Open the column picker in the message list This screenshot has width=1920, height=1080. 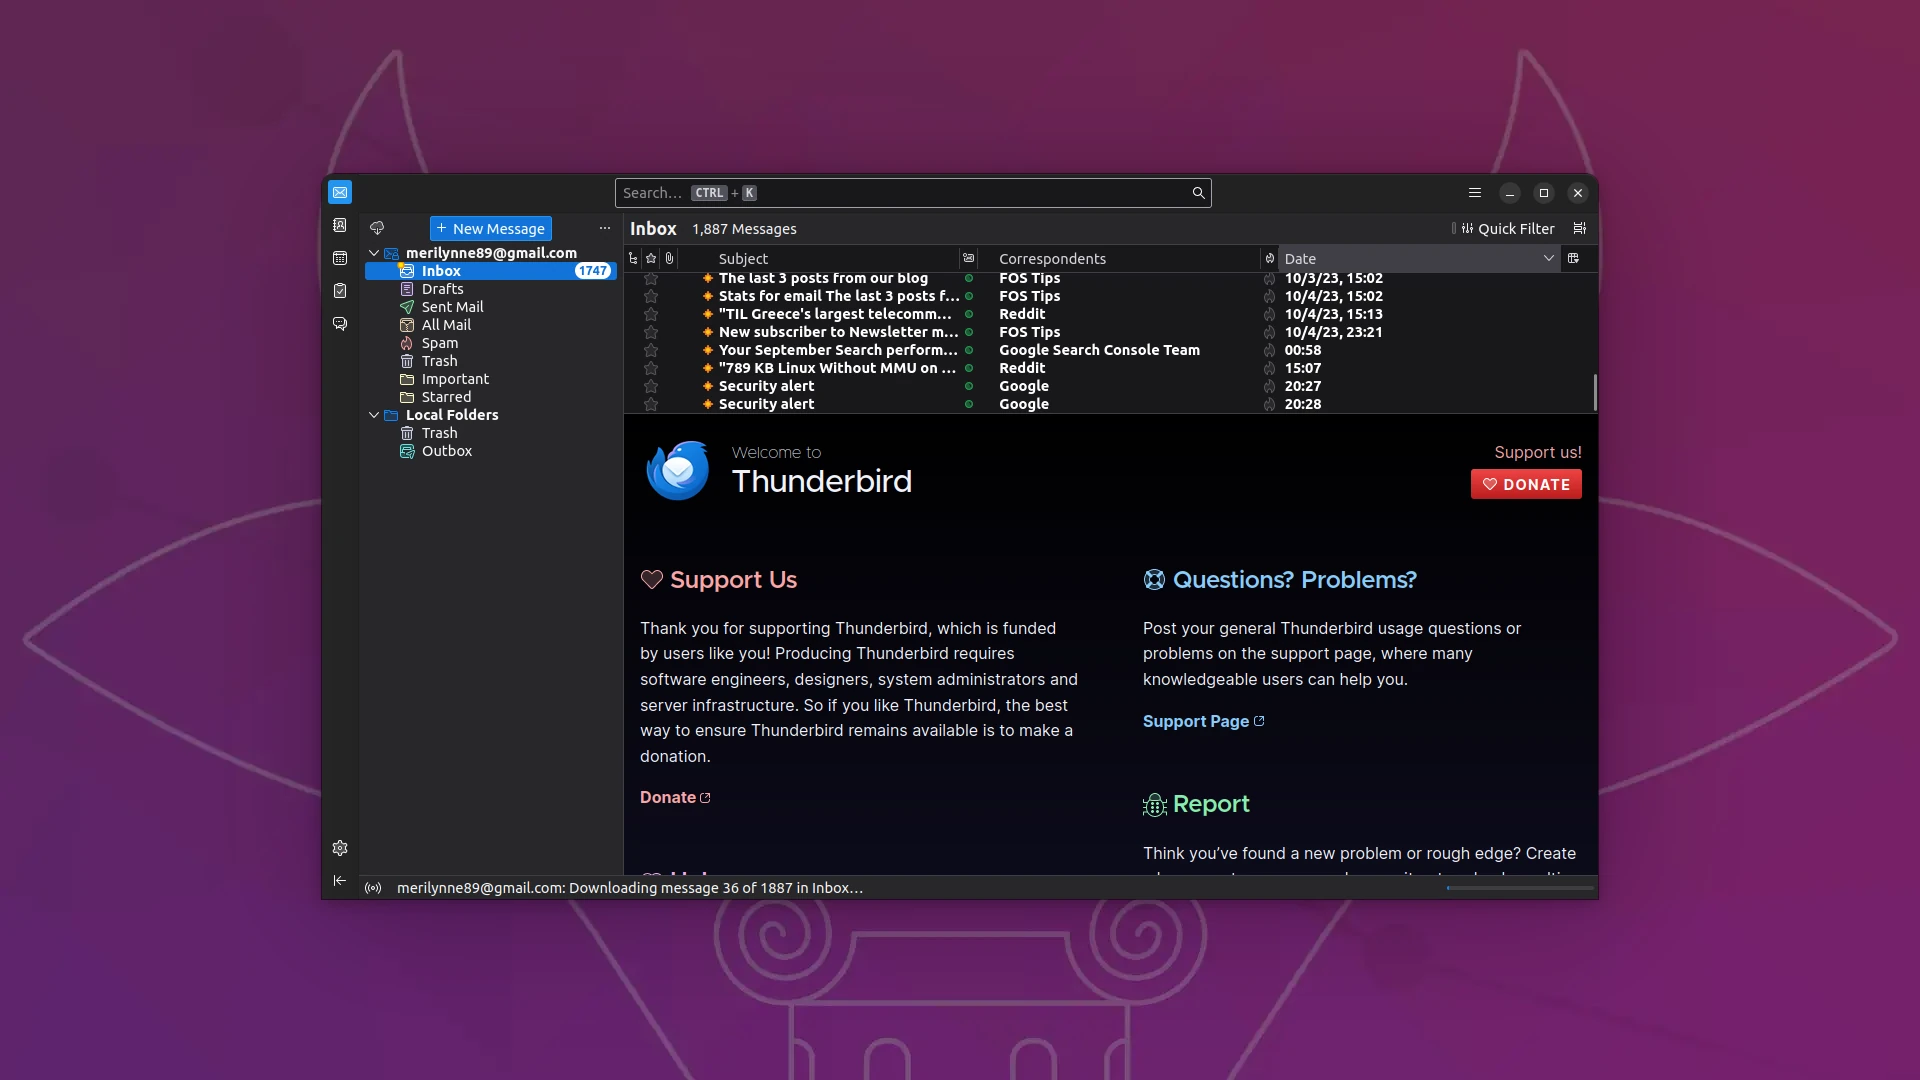pyautogui.click(x=1574, y=258)
